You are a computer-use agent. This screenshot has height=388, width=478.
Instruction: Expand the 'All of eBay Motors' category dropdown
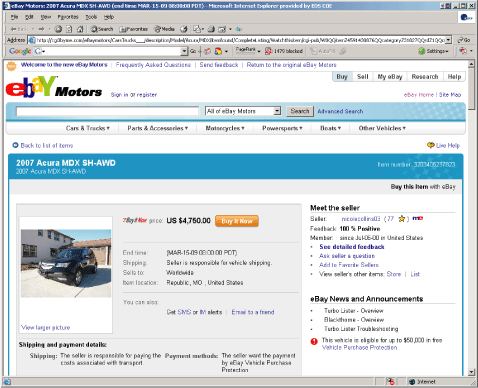277,111
